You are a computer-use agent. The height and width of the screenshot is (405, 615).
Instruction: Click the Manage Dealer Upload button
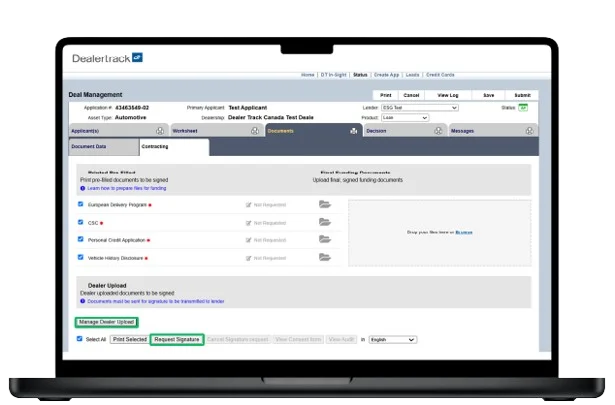pyautogui.click(x=106, y=322)
